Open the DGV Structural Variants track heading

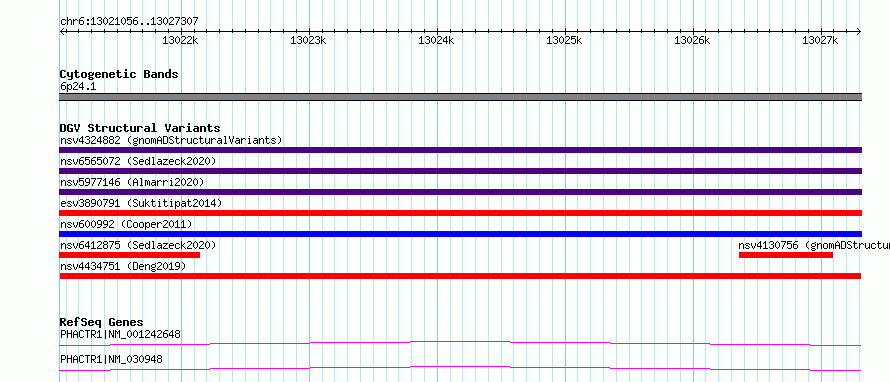140,128
